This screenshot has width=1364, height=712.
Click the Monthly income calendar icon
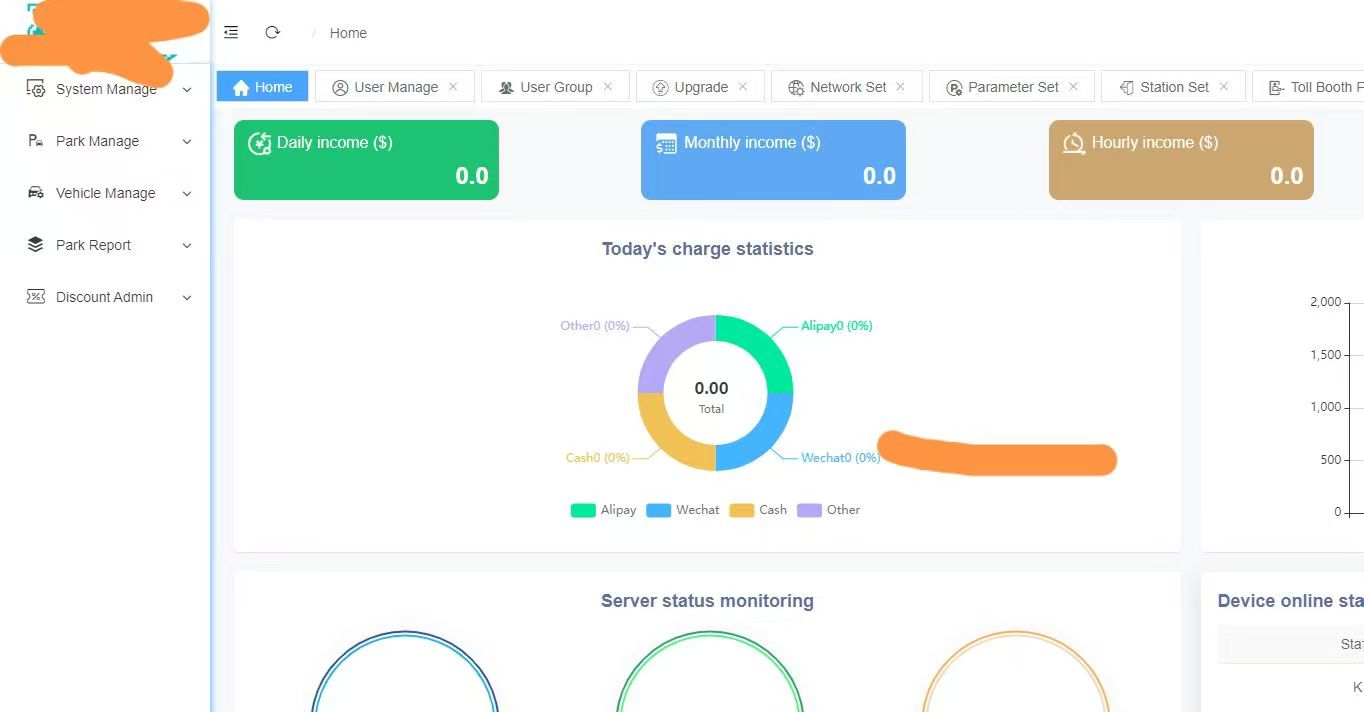(x=666, y=143)
